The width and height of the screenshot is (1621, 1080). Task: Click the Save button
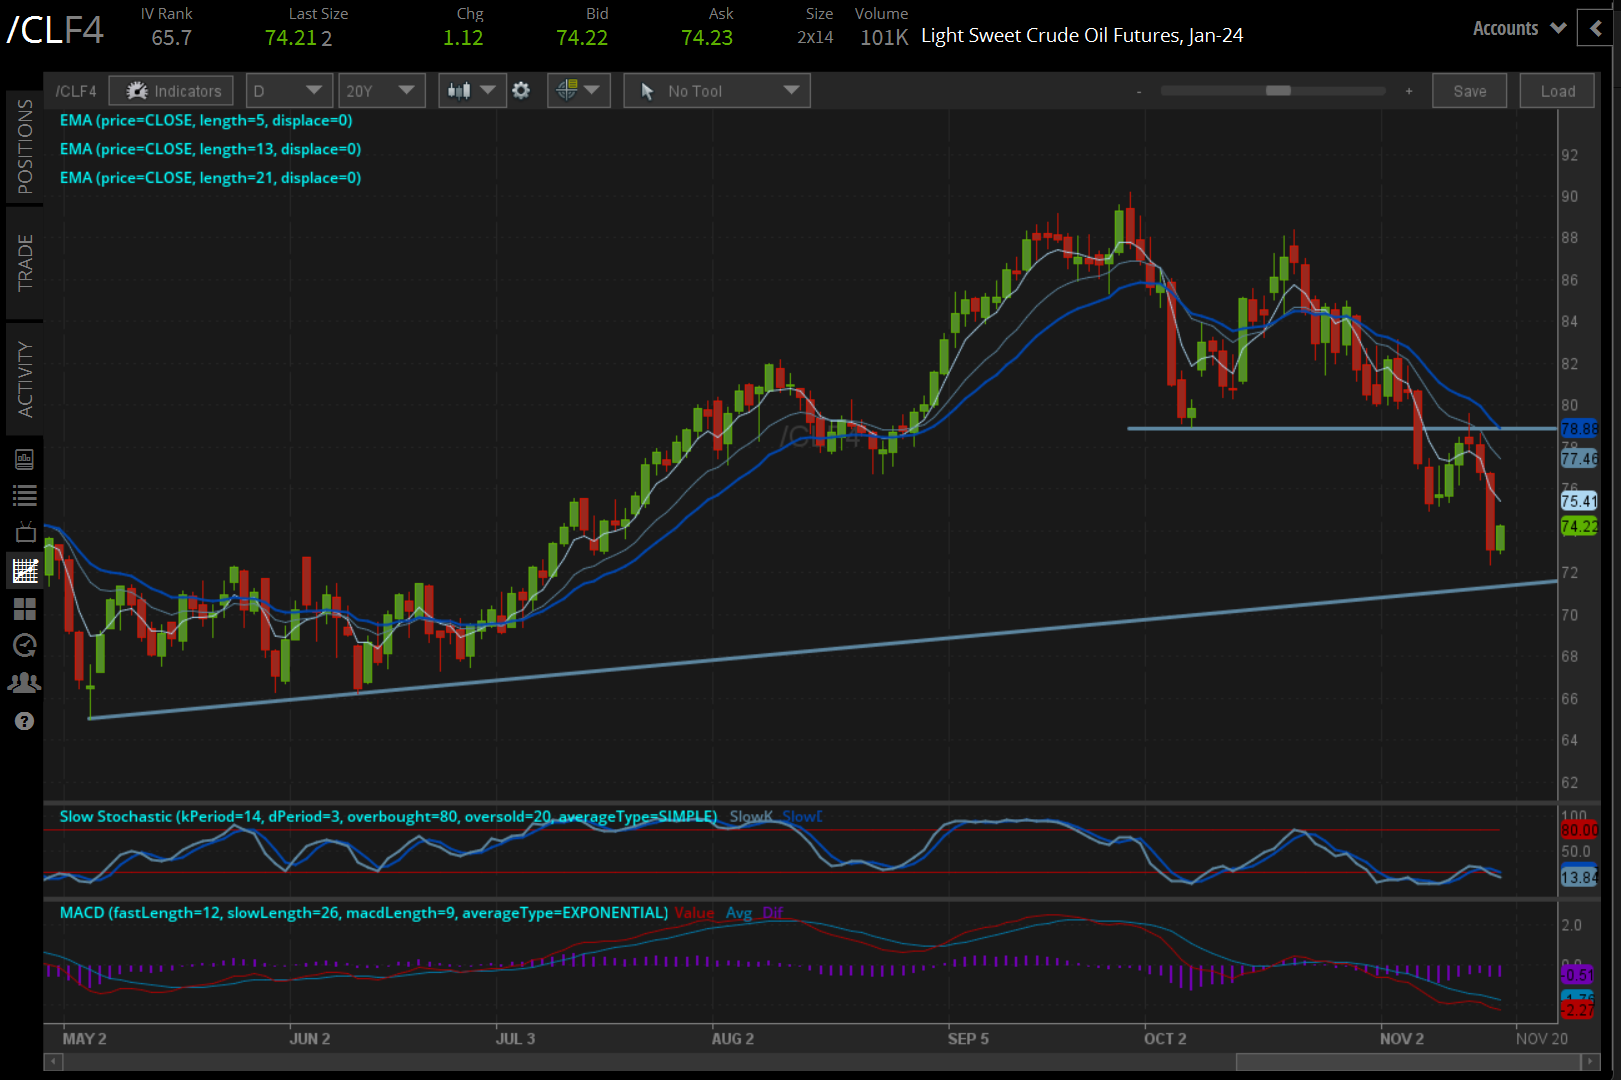click(x=1469, y=91)
